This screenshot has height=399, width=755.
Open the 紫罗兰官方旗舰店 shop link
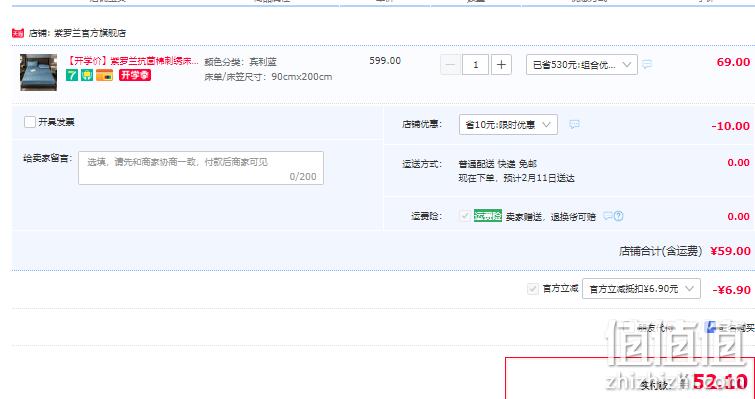pos(90,33)
